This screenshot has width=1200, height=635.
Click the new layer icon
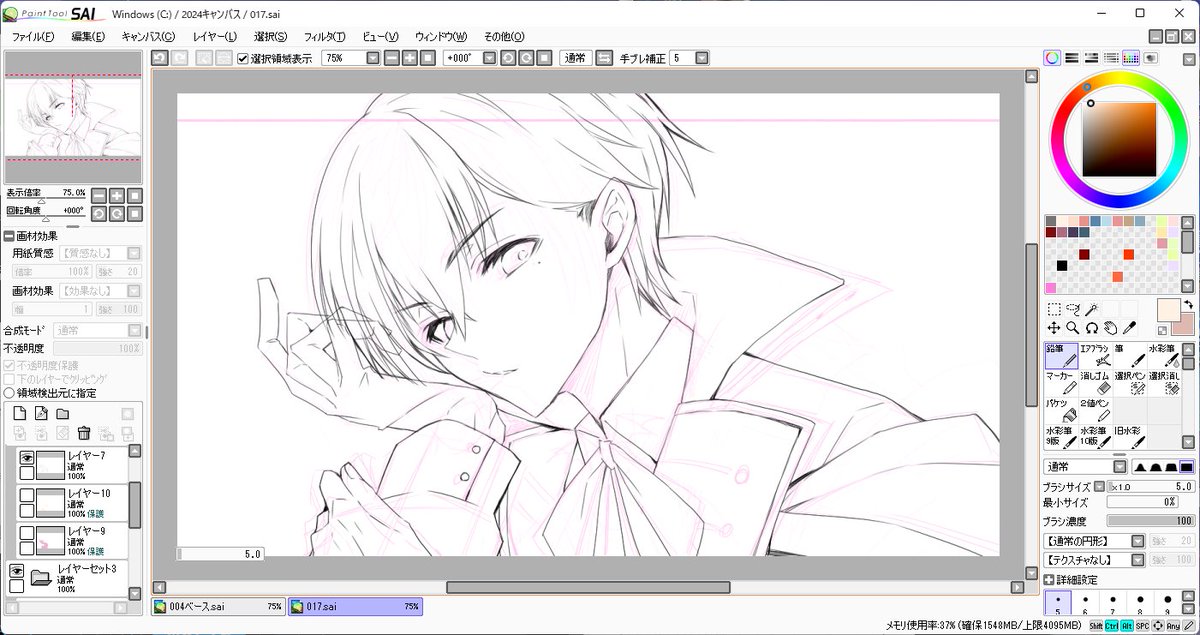click(19, 413)
